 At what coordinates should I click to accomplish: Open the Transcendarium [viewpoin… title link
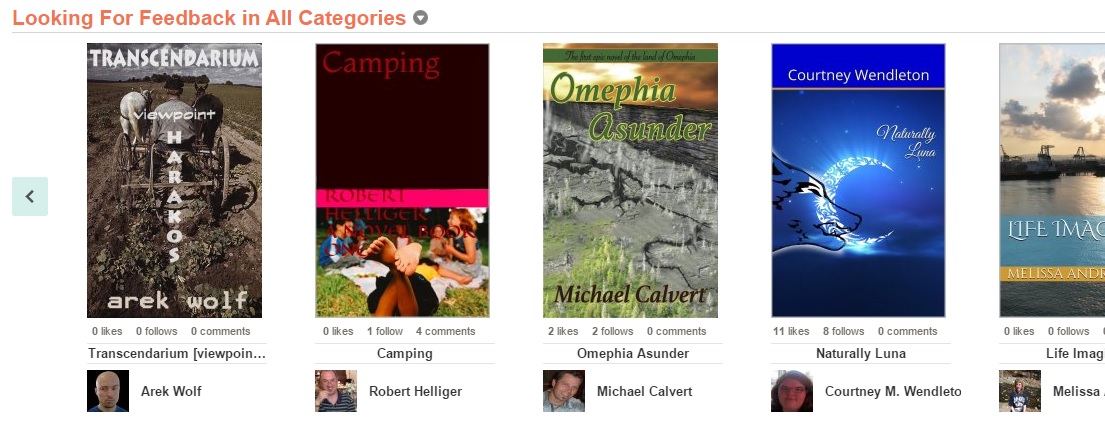coord(177,353)
